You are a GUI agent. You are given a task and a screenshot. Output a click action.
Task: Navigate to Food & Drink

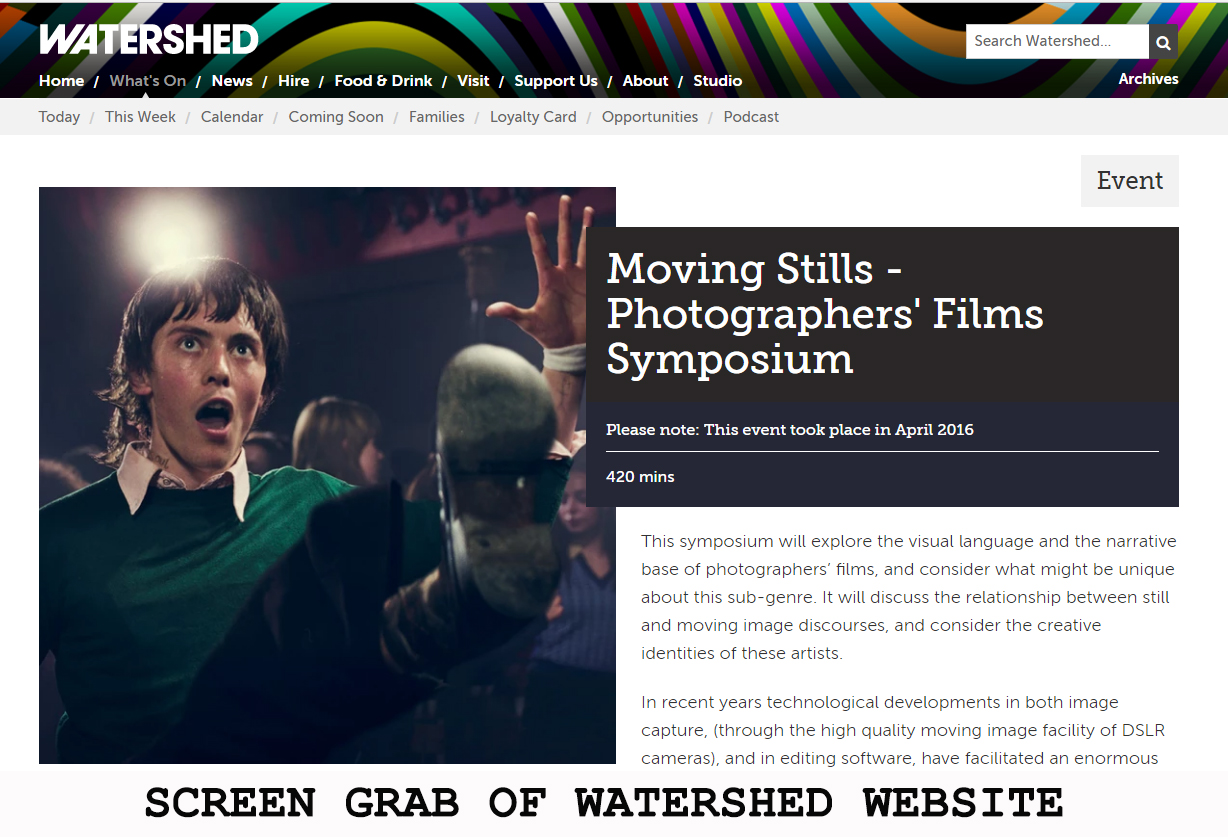383,81
